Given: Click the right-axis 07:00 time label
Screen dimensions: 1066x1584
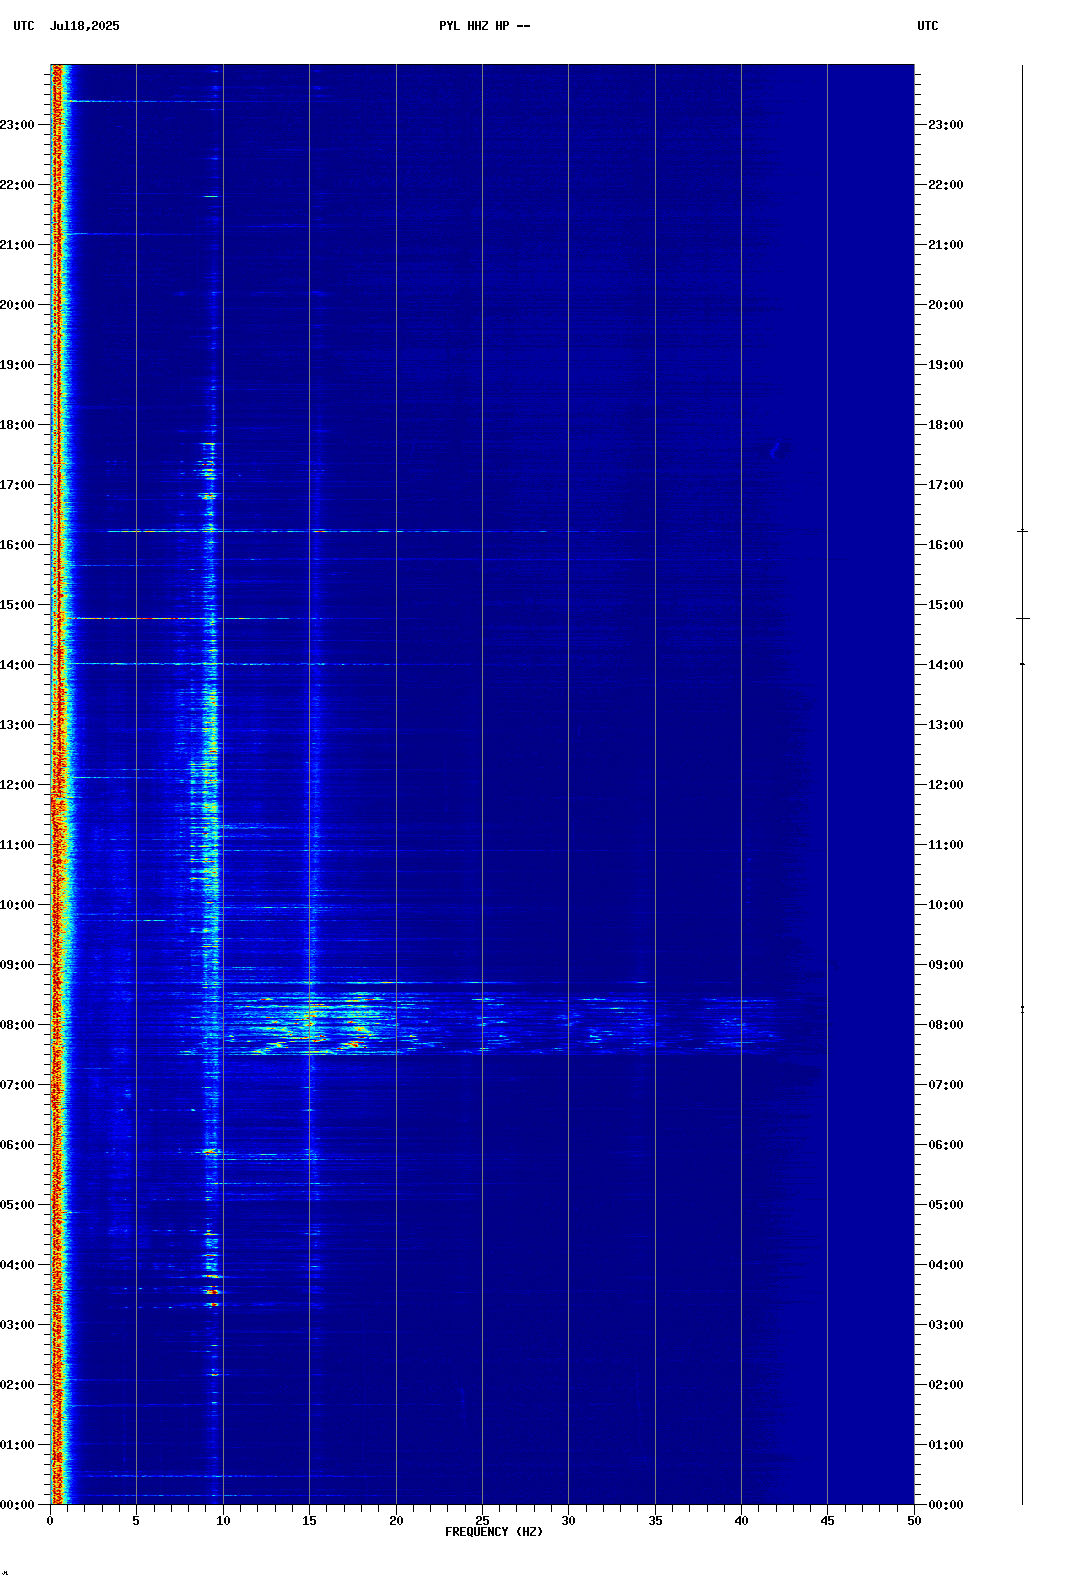Looking at the screenshot, I should [946, 1085].
